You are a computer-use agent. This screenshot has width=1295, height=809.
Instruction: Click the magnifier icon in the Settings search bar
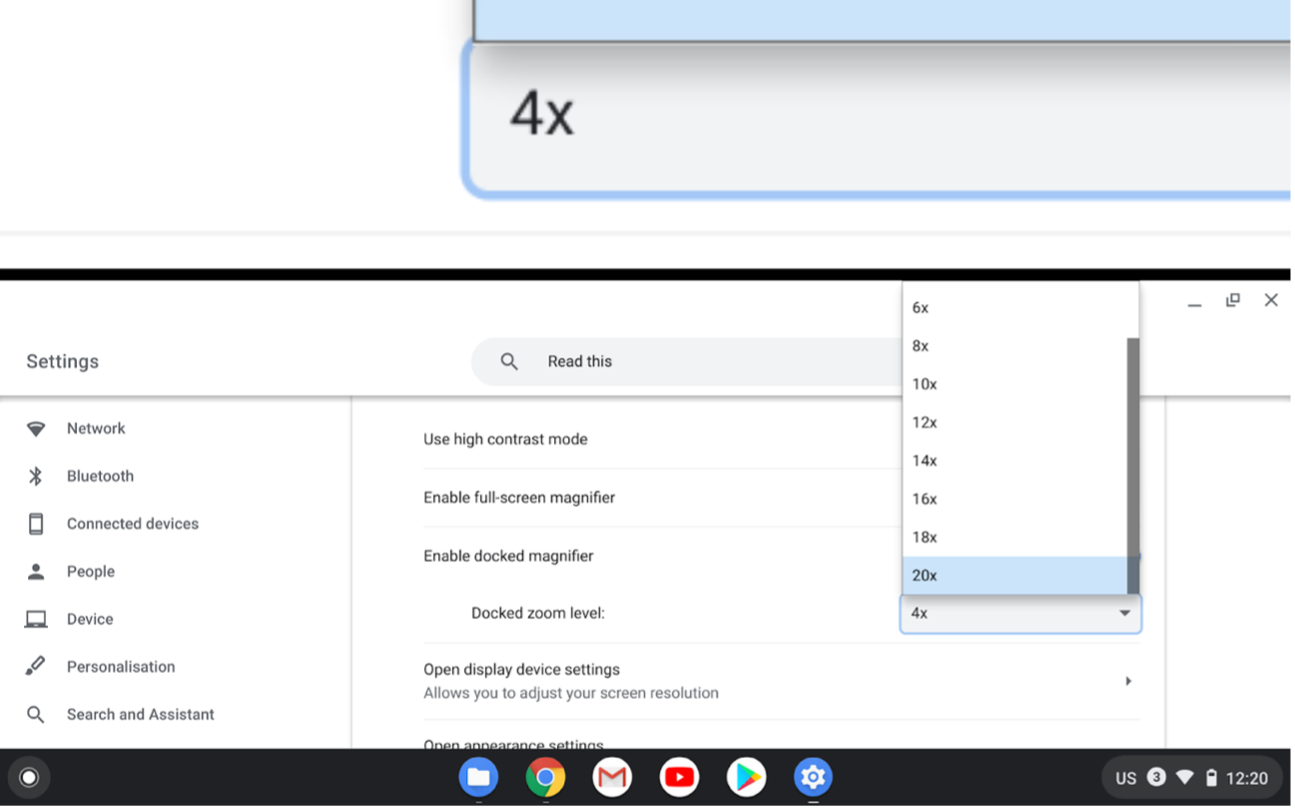tap(509, 361)
